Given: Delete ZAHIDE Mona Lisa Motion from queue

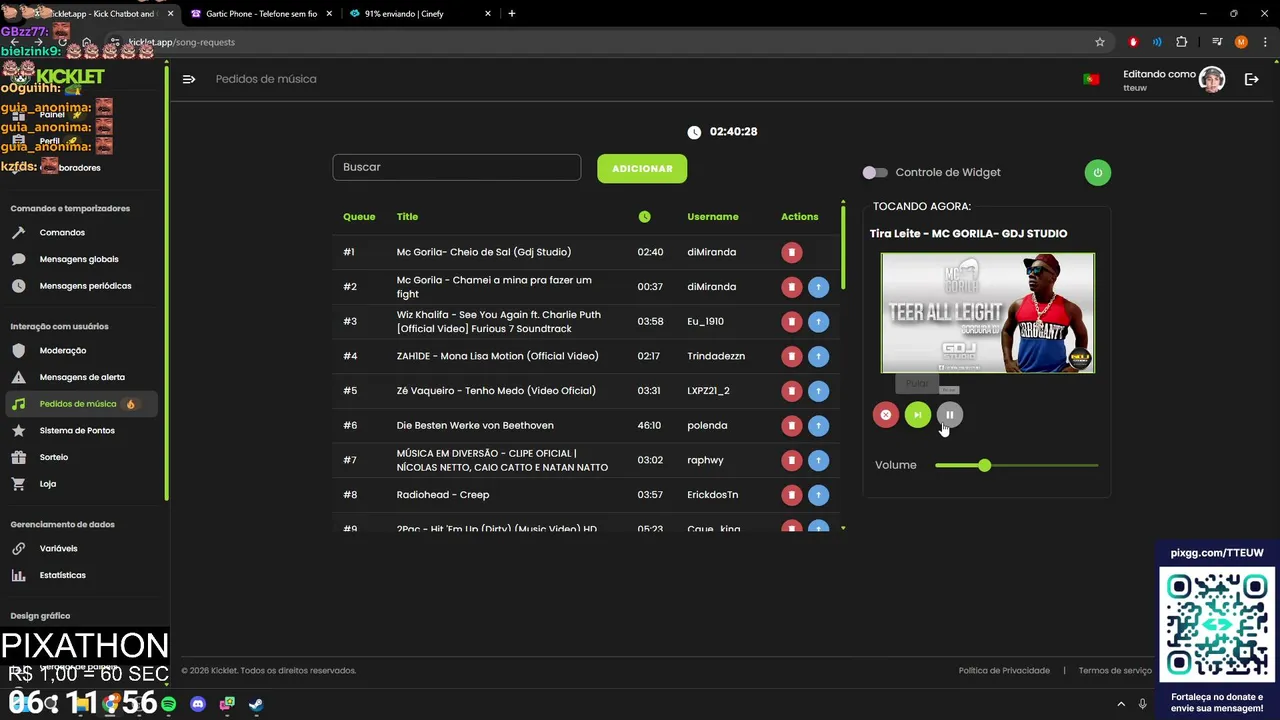Looking at the screenshot, I should [x=791, y=356].
